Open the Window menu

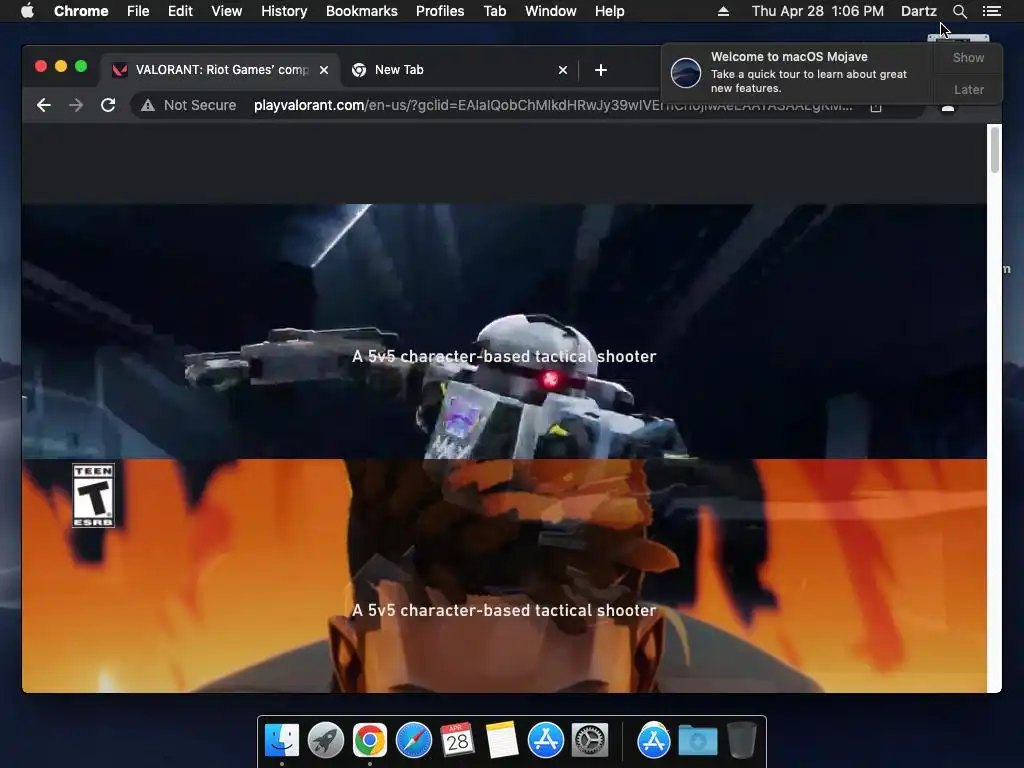coord(551,11)
